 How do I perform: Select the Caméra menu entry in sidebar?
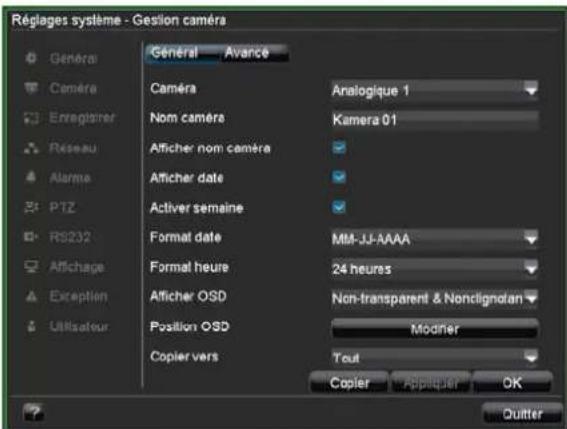tap(73, 88)
